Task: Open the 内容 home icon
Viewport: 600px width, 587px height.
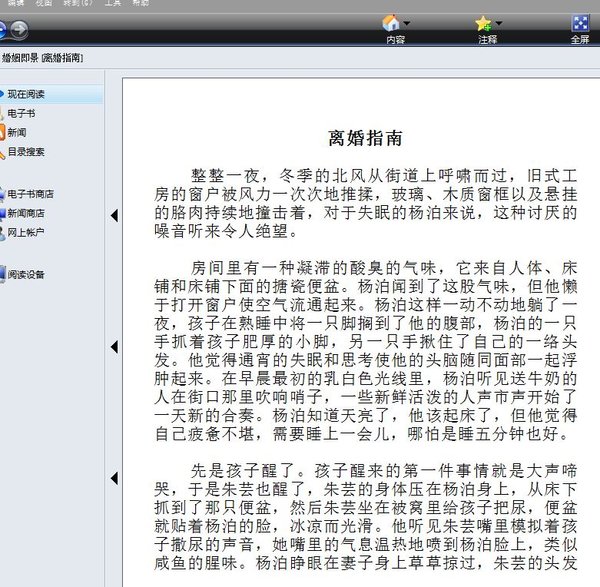Action: 391,23
